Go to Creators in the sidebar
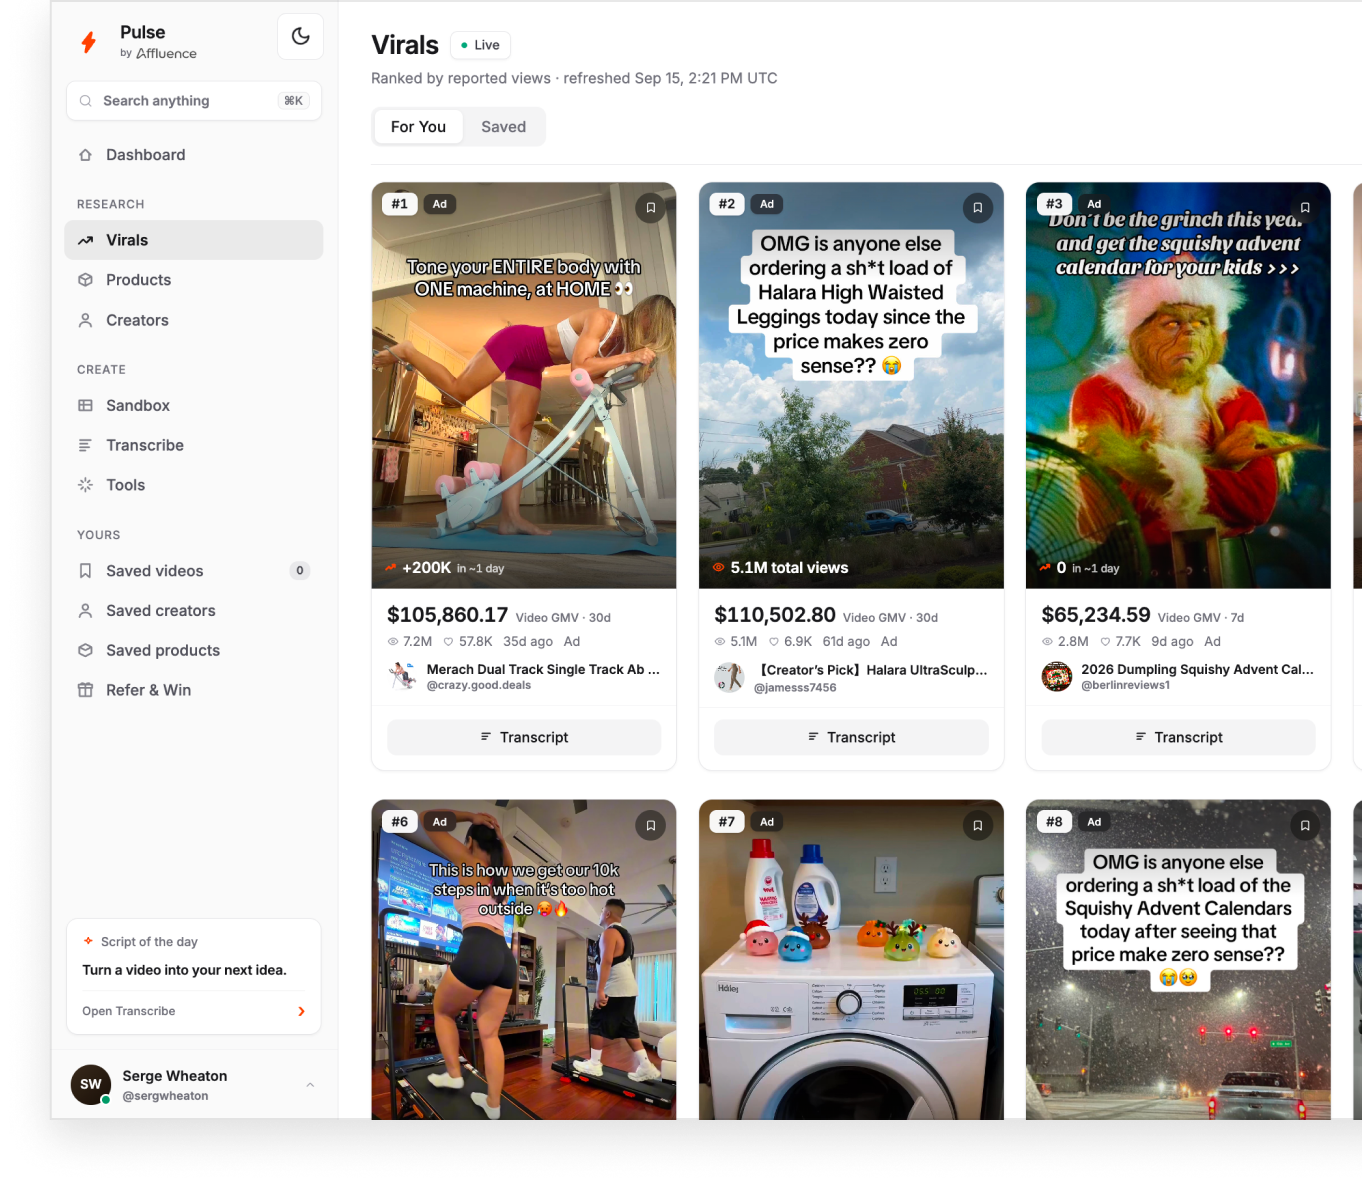Viewport: 1362px width, 1186px height. coord(194,320)
